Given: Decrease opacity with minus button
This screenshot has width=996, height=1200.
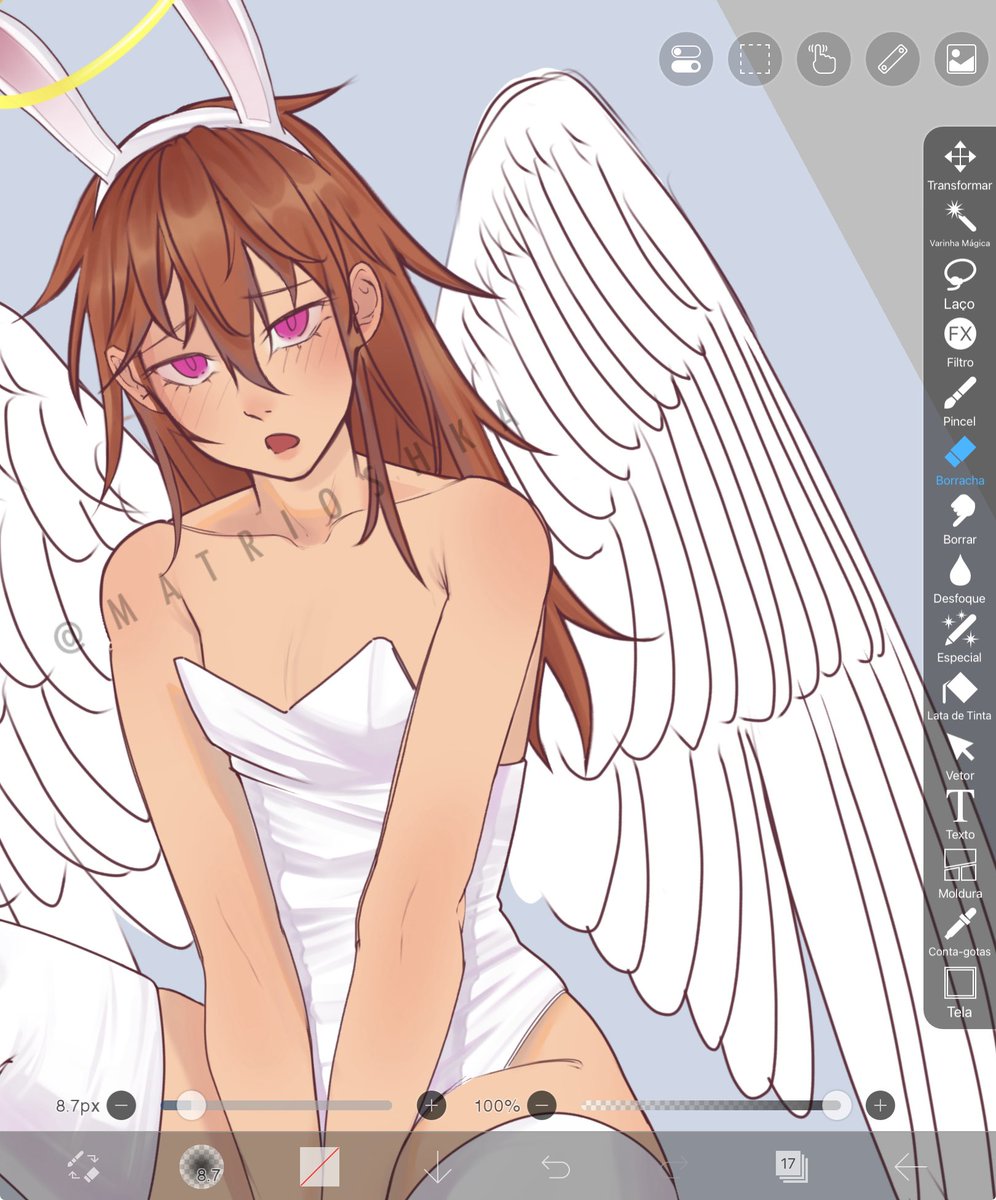Looking at the screenshot, I should pos(541,1105).
